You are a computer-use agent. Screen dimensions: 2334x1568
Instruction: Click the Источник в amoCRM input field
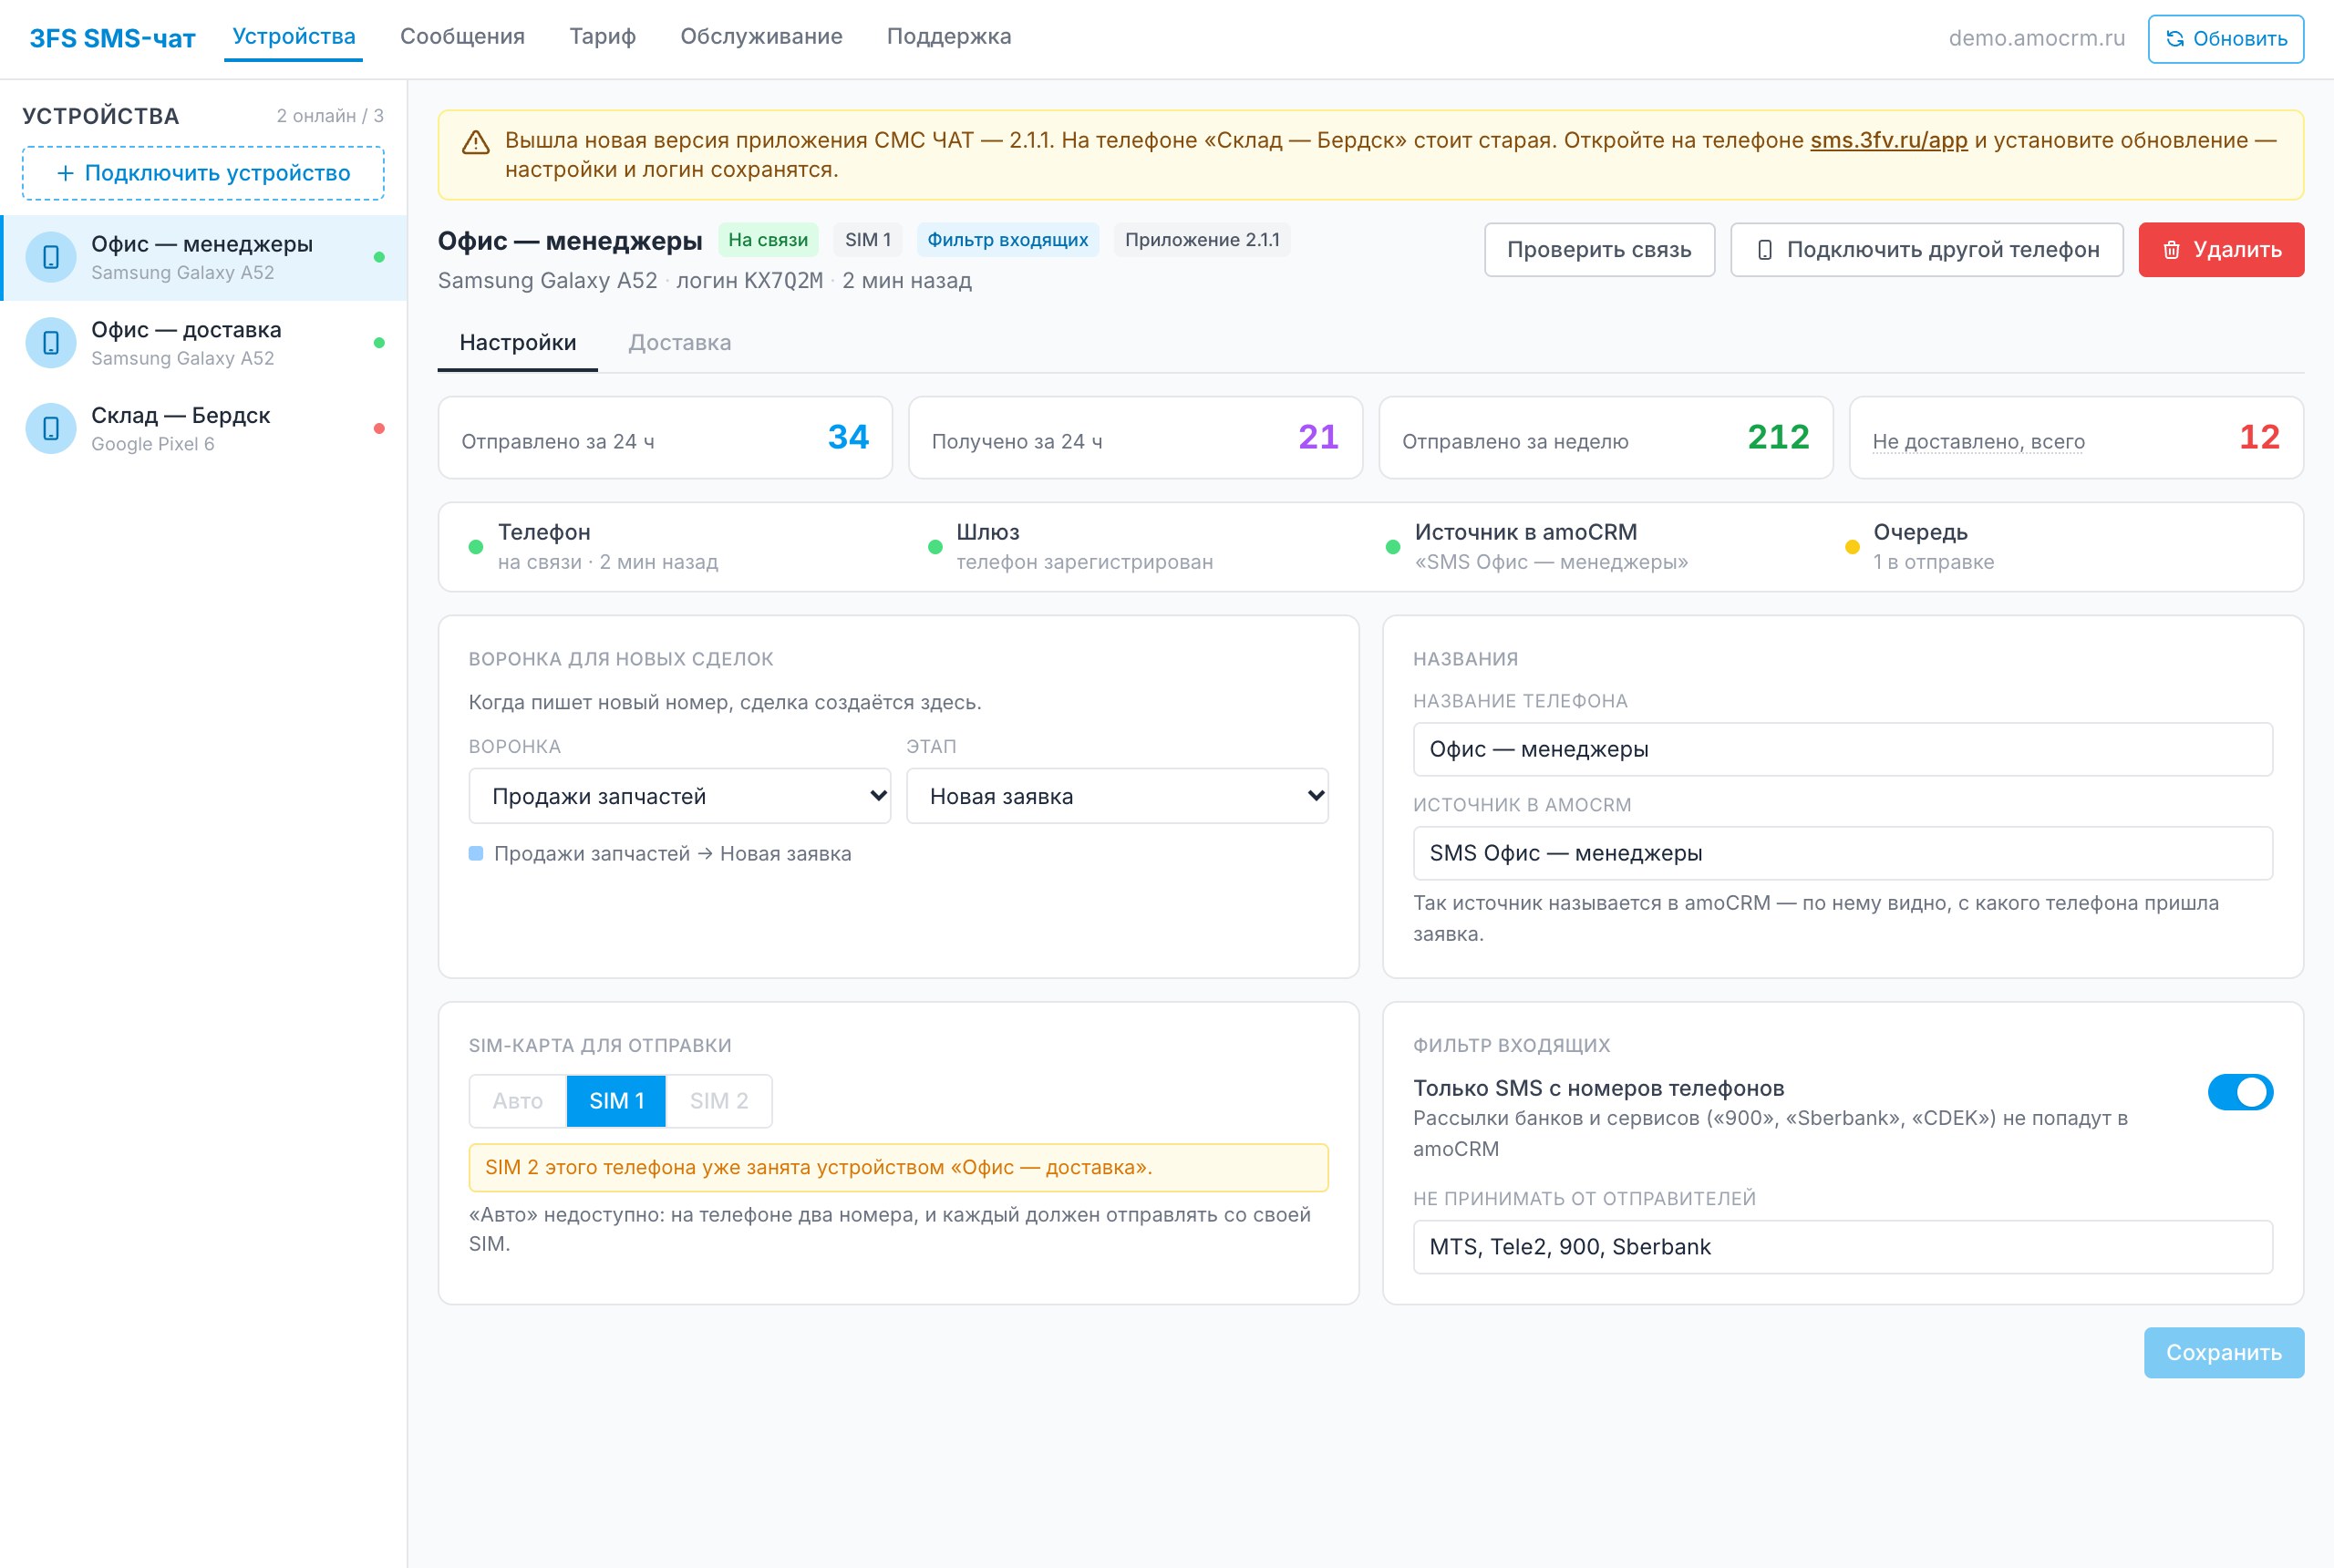point(1842,853)
